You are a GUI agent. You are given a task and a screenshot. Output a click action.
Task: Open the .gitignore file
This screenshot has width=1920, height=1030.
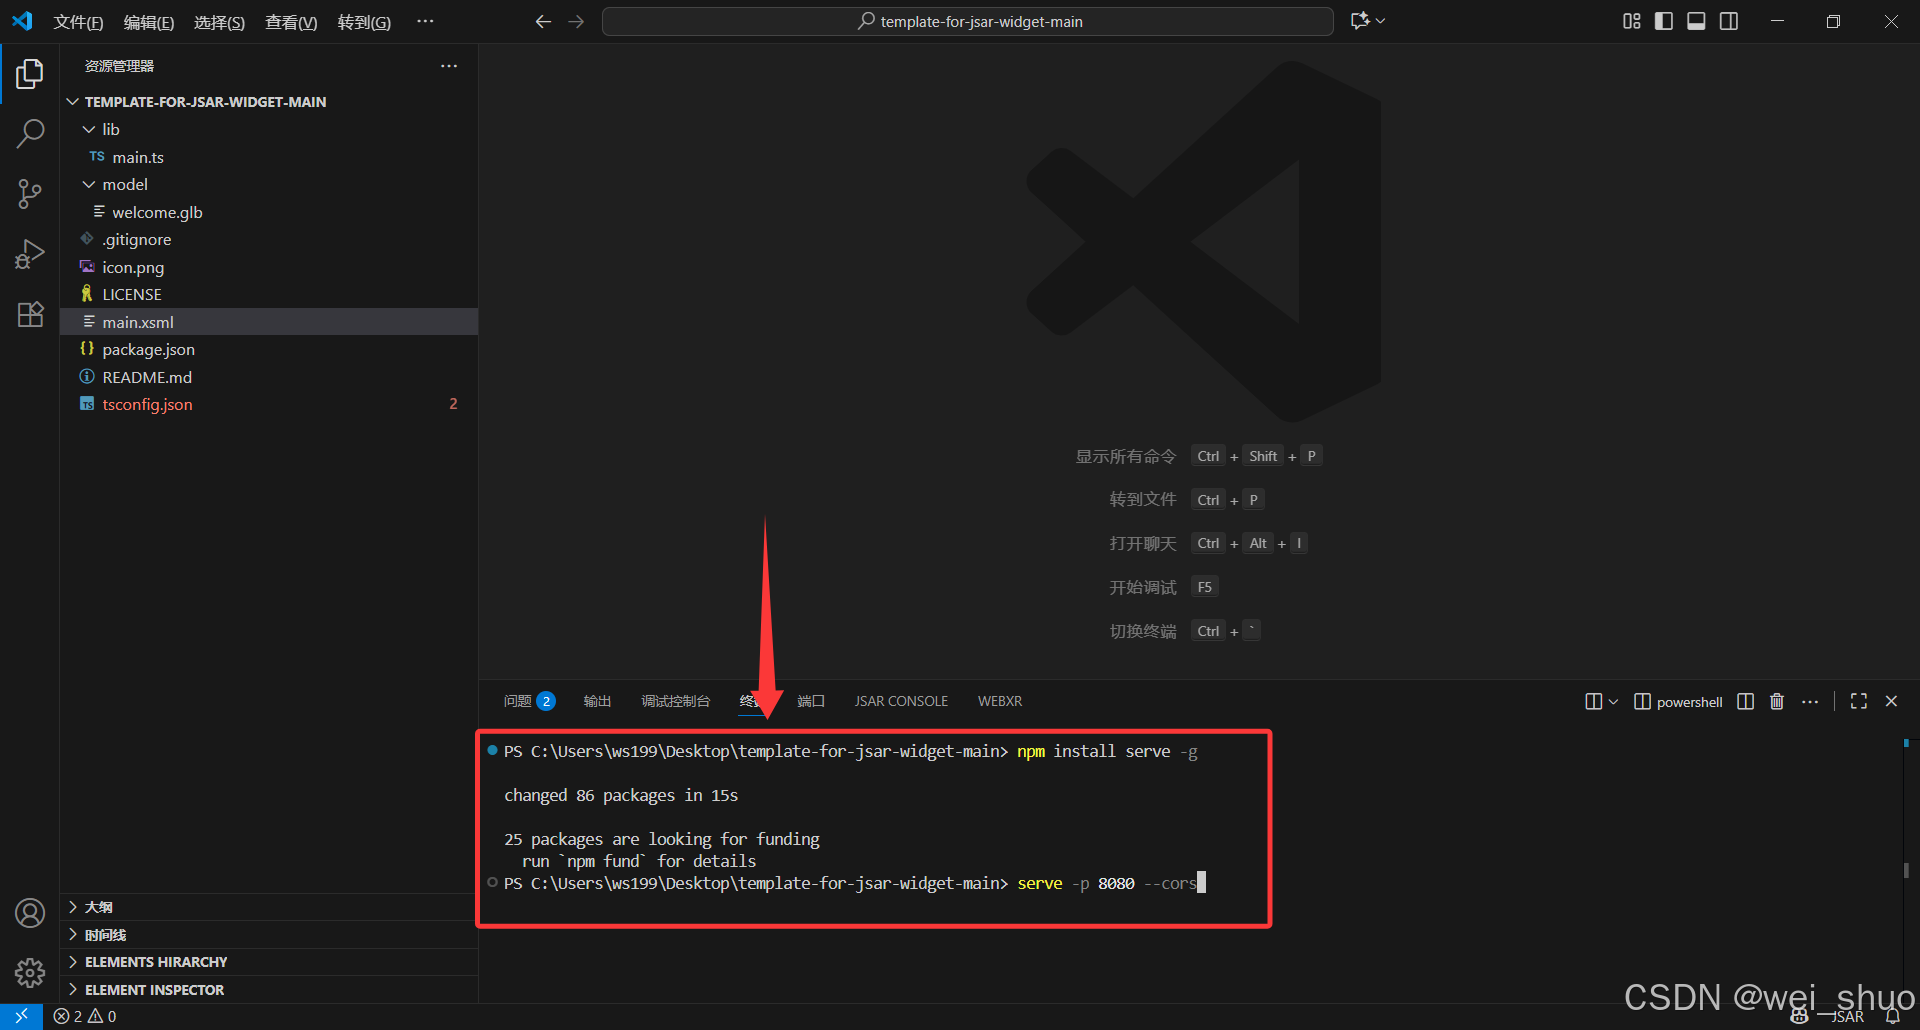click(x=269, y=239)
